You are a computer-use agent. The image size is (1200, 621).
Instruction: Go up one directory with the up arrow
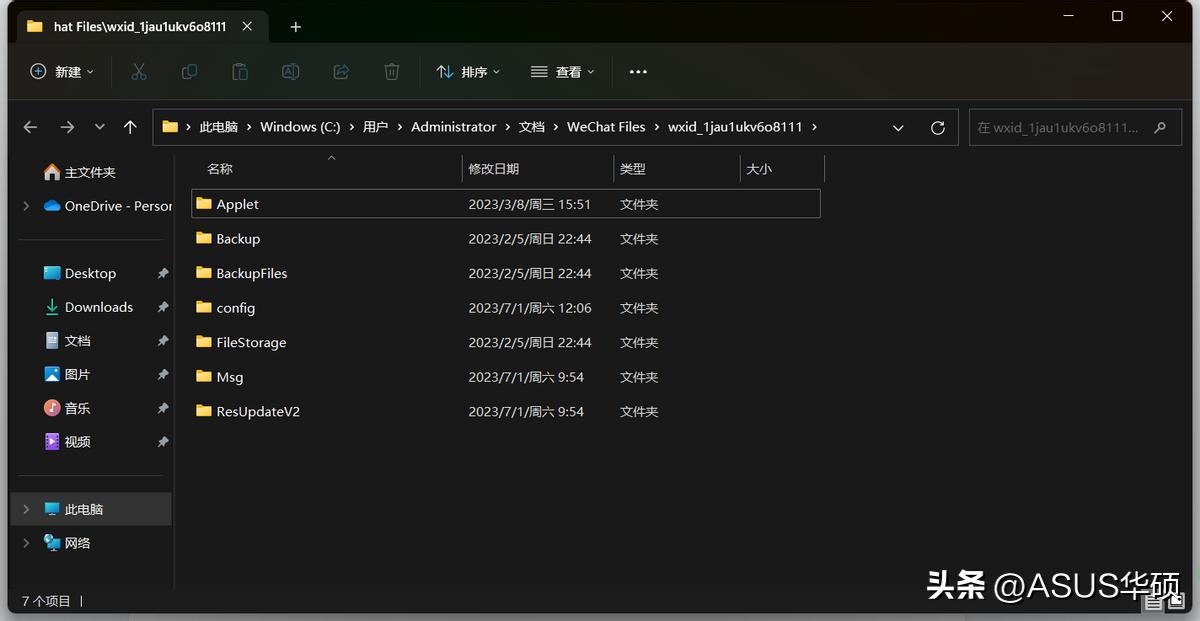click(130, 127)
